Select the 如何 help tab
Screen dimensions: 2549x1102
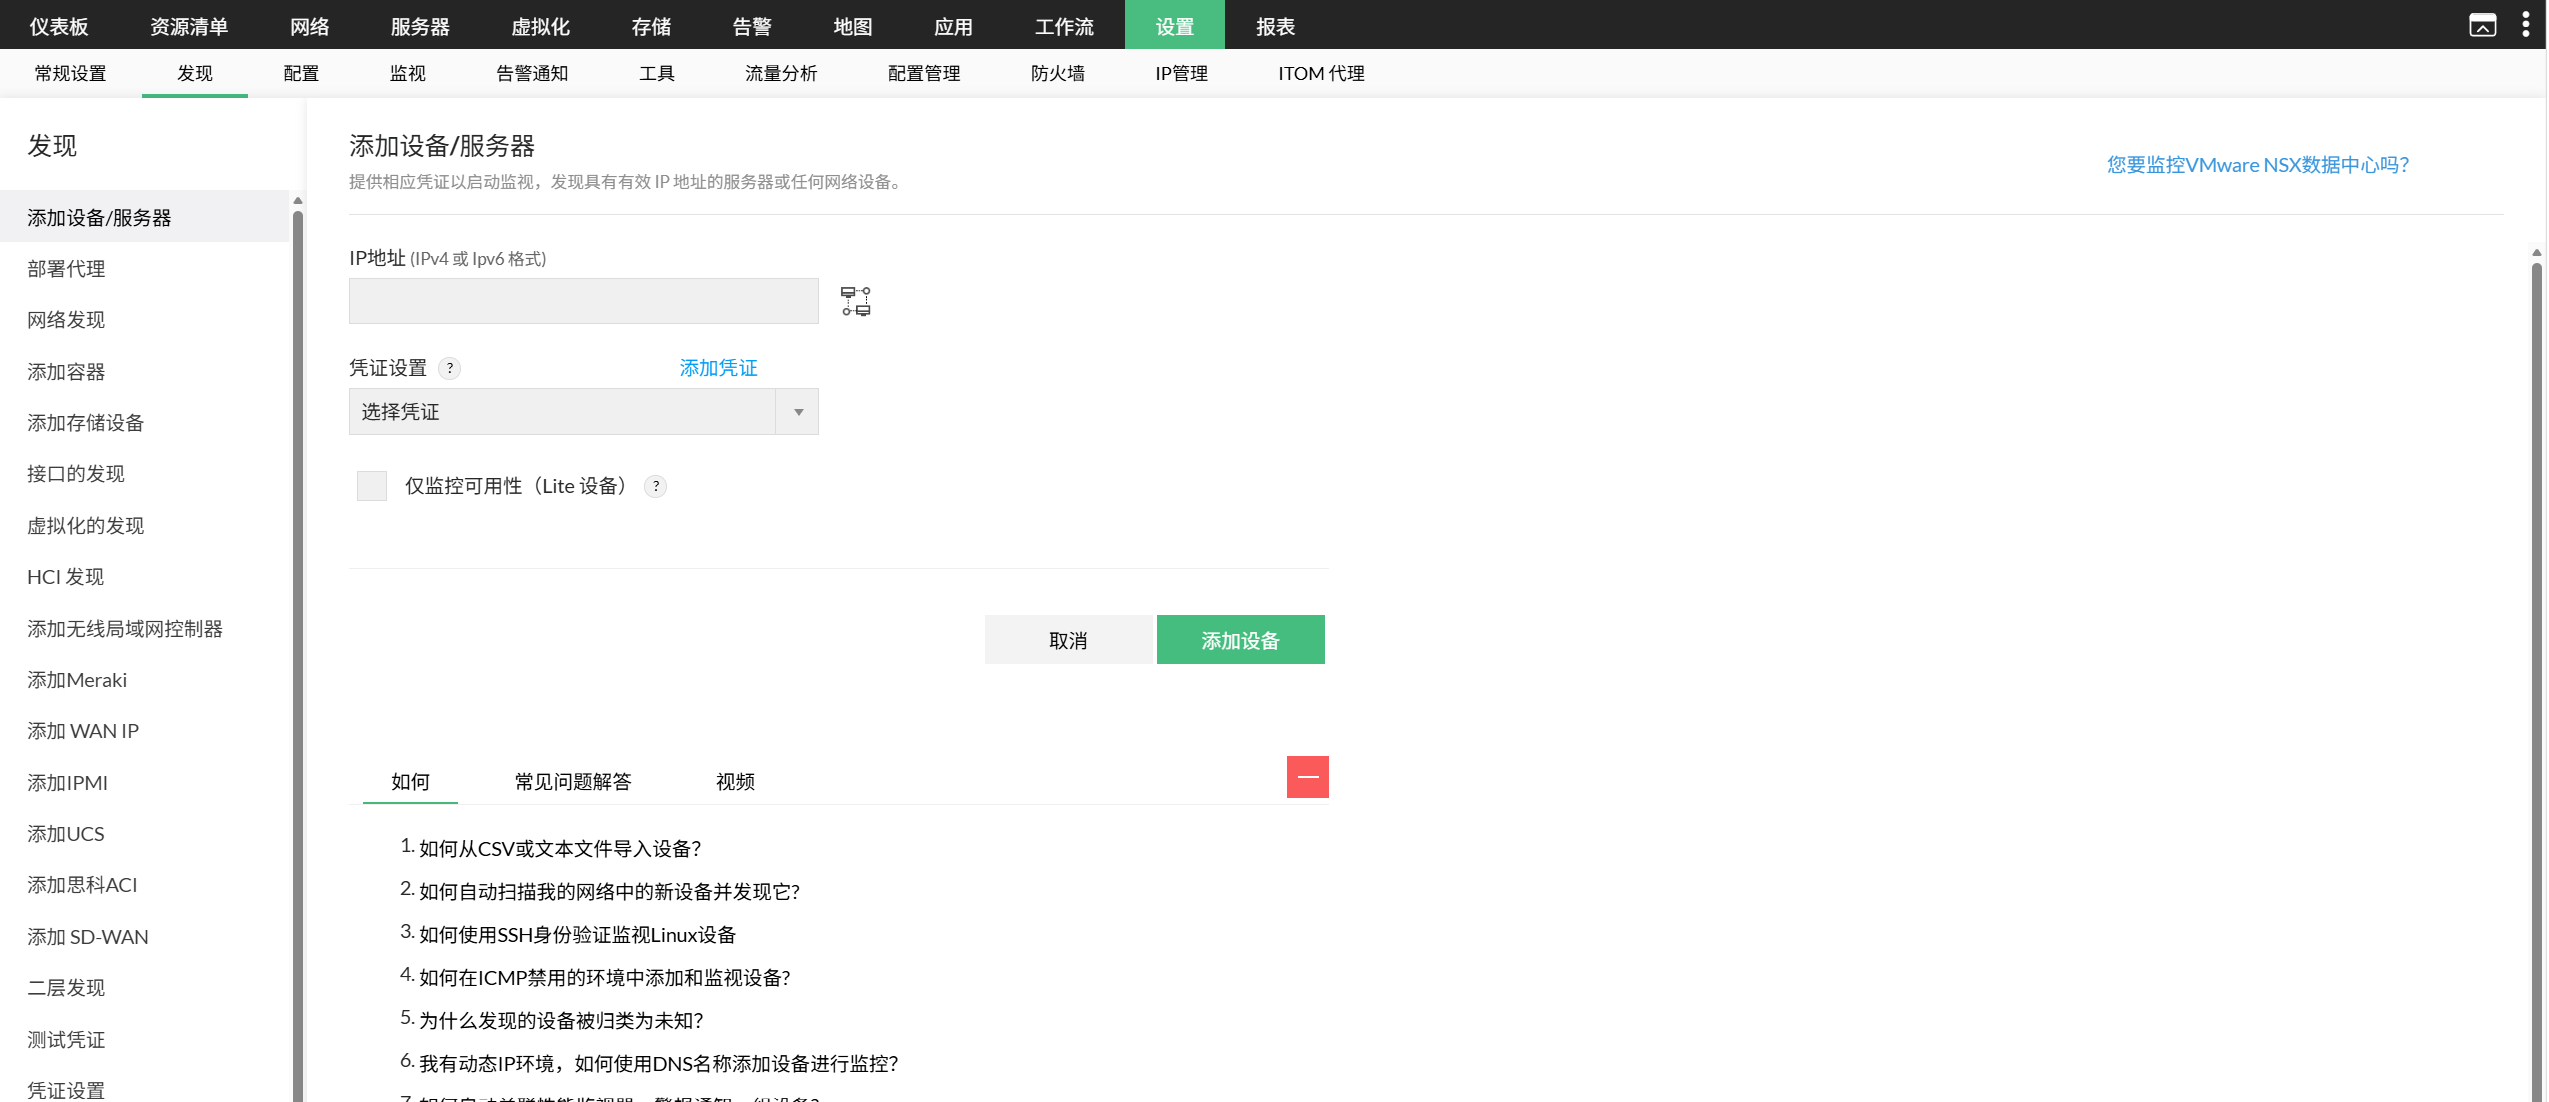tap(410, 782)
